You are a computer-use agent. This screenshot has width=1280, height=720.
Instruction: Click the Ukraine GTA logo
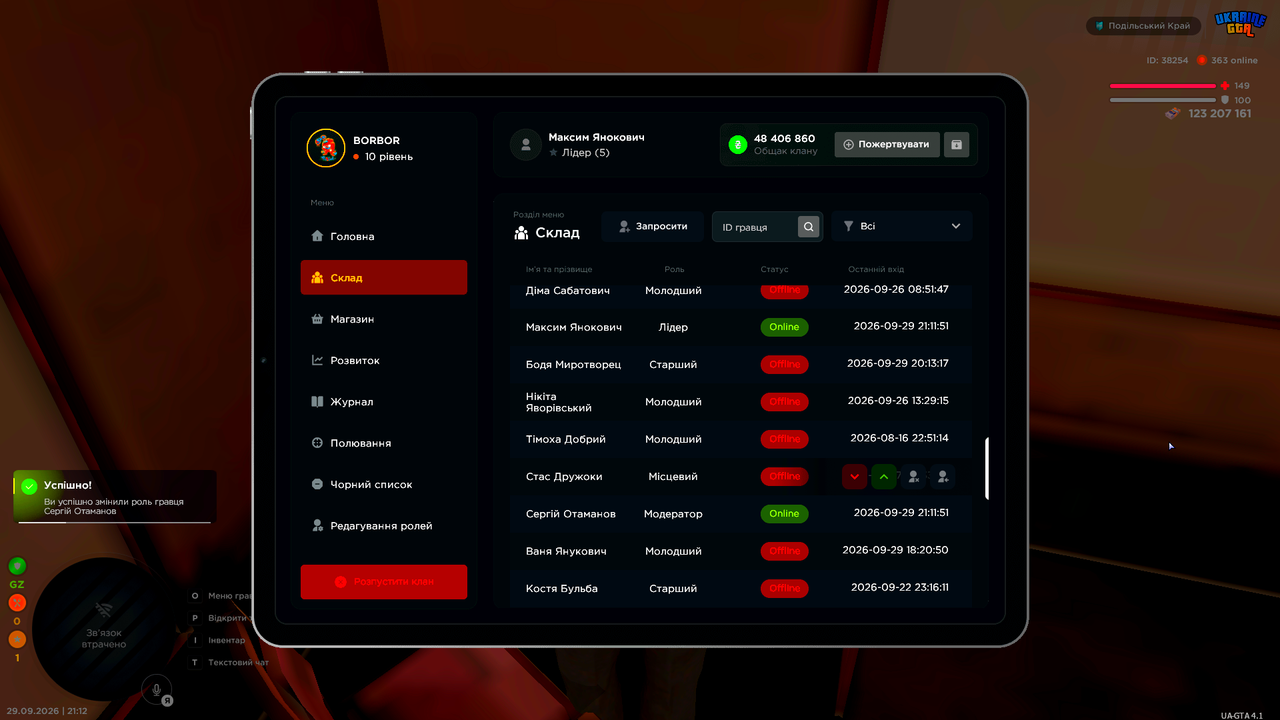coord(1241,24)
